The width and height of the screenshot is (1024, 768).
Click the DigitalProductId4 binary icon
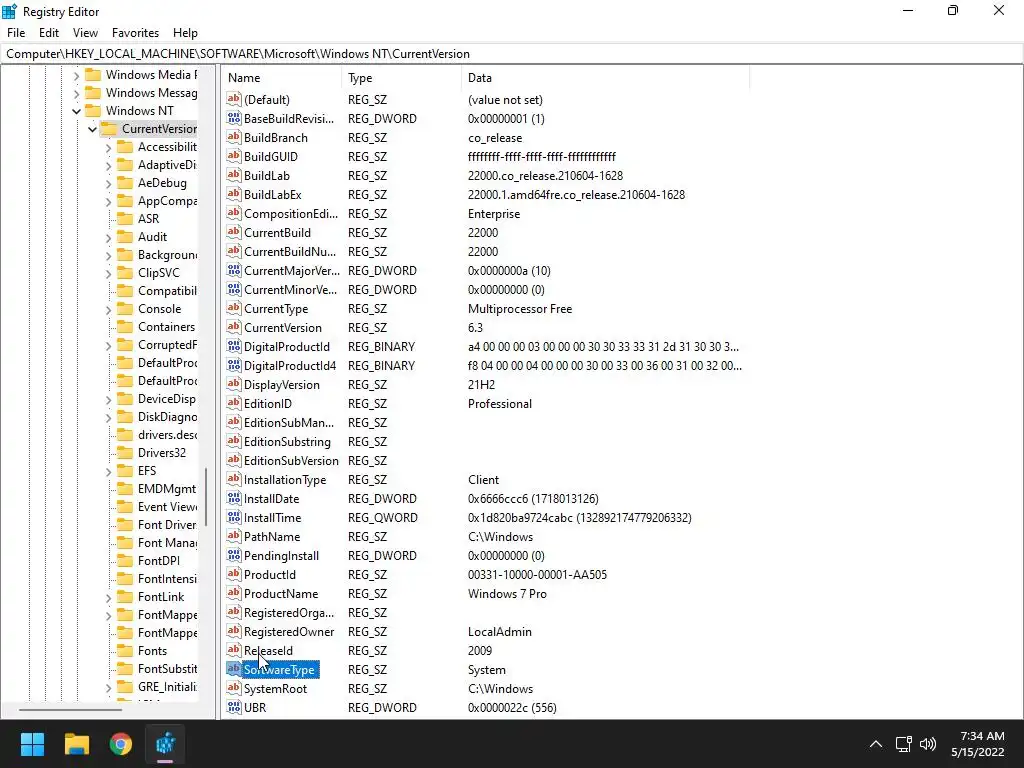click(x=234, y=365)
